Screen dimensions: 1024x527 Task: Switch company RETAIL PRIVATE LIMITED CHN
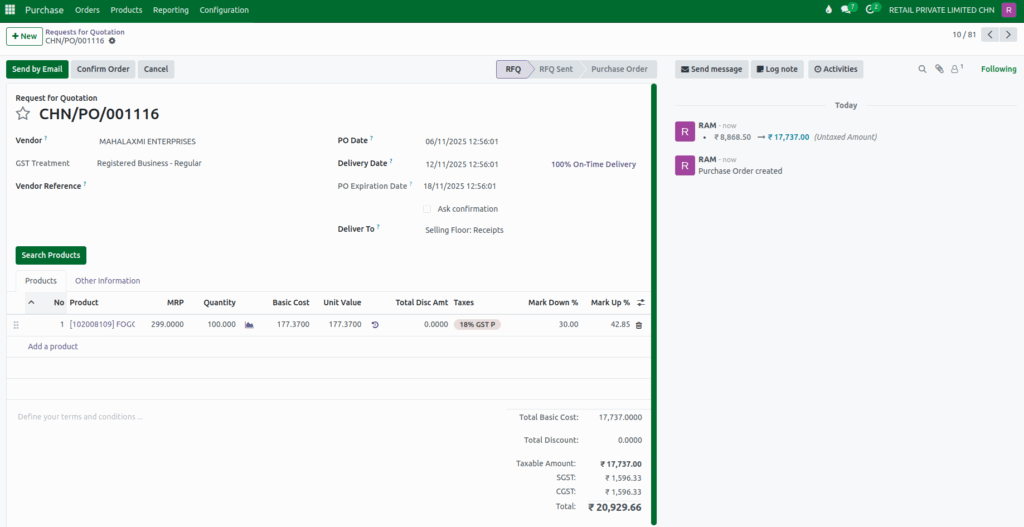pos(941,10)
